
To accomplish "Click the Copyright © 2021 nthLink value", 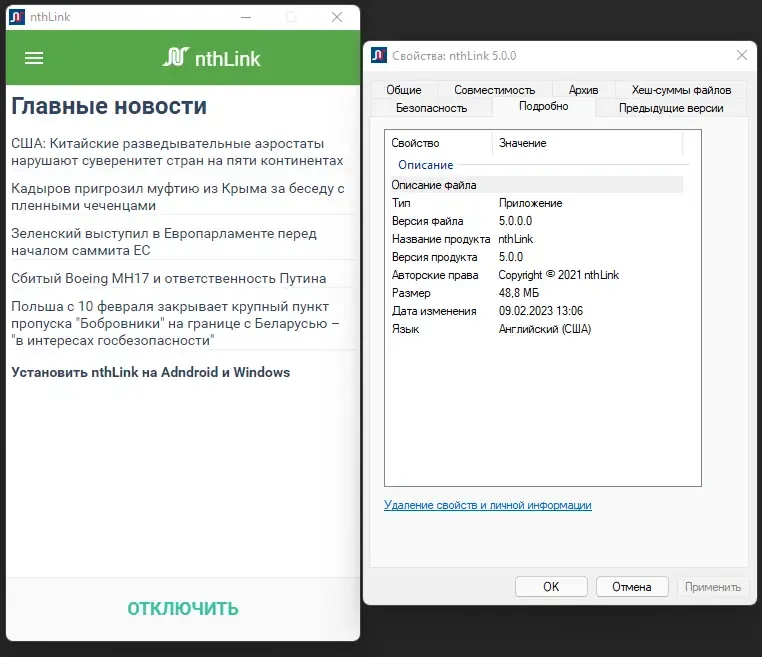I will (558, 275).
